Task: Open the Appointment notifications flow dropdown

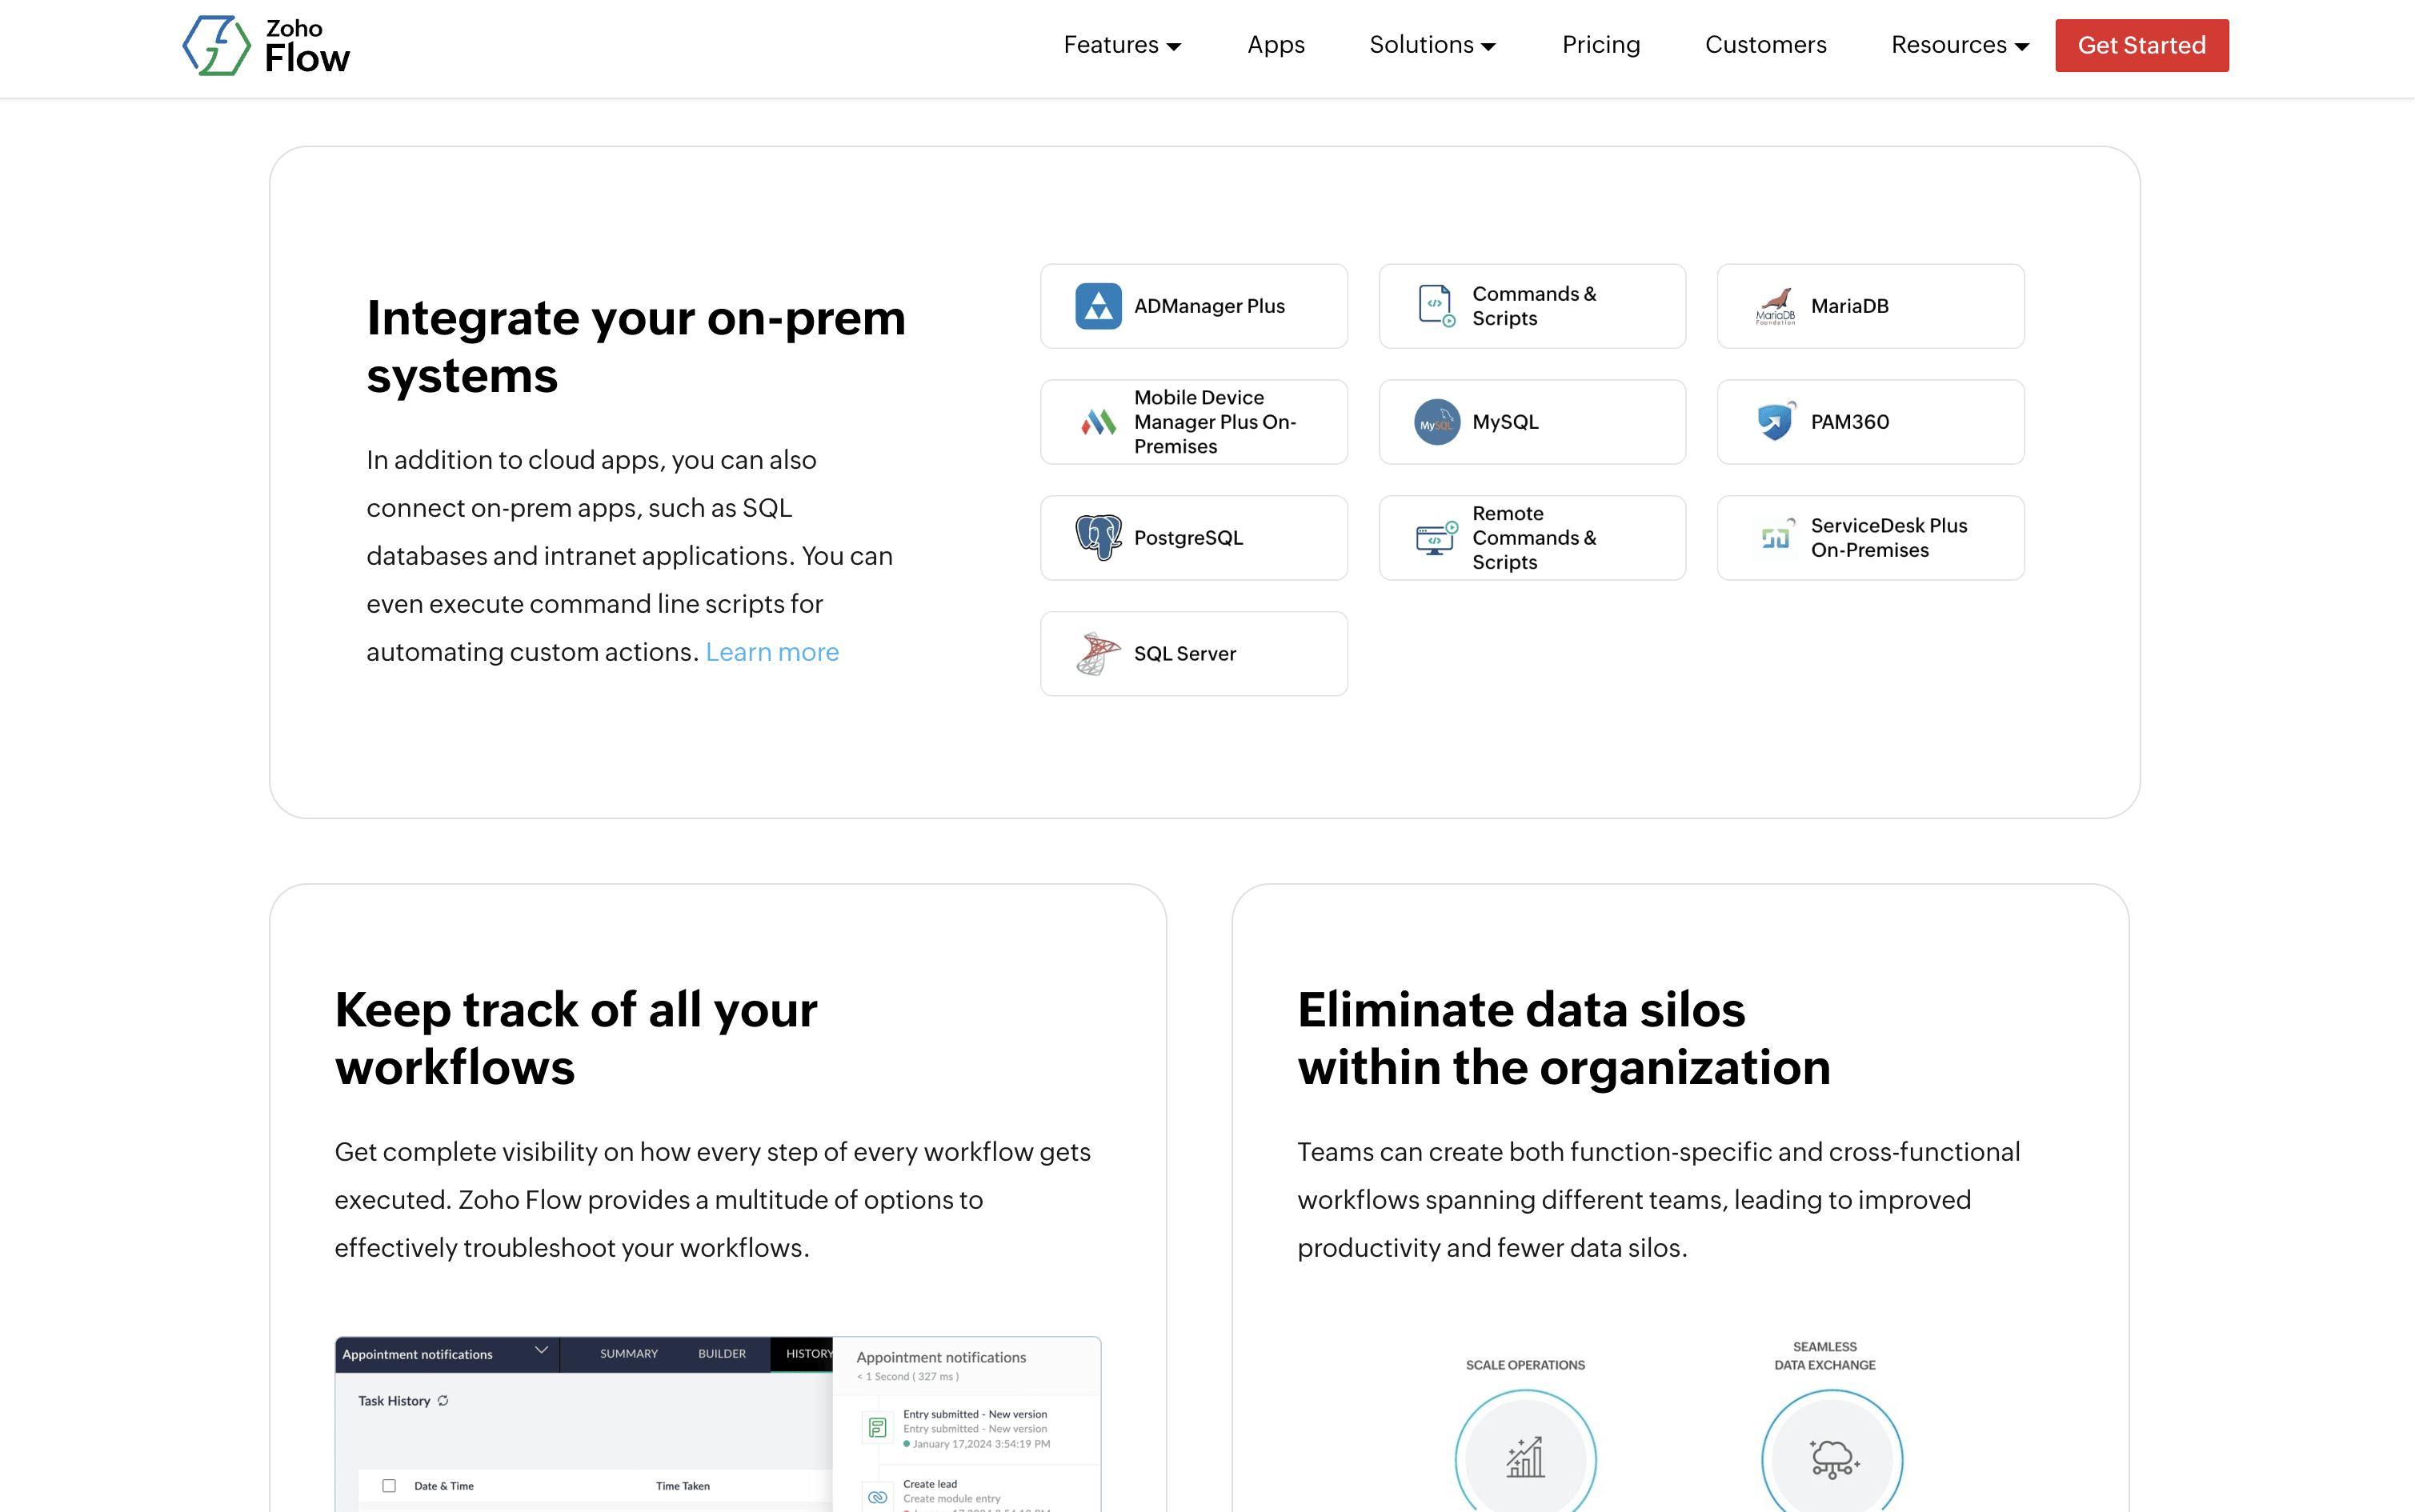Action: click(x=541, y=1350)
